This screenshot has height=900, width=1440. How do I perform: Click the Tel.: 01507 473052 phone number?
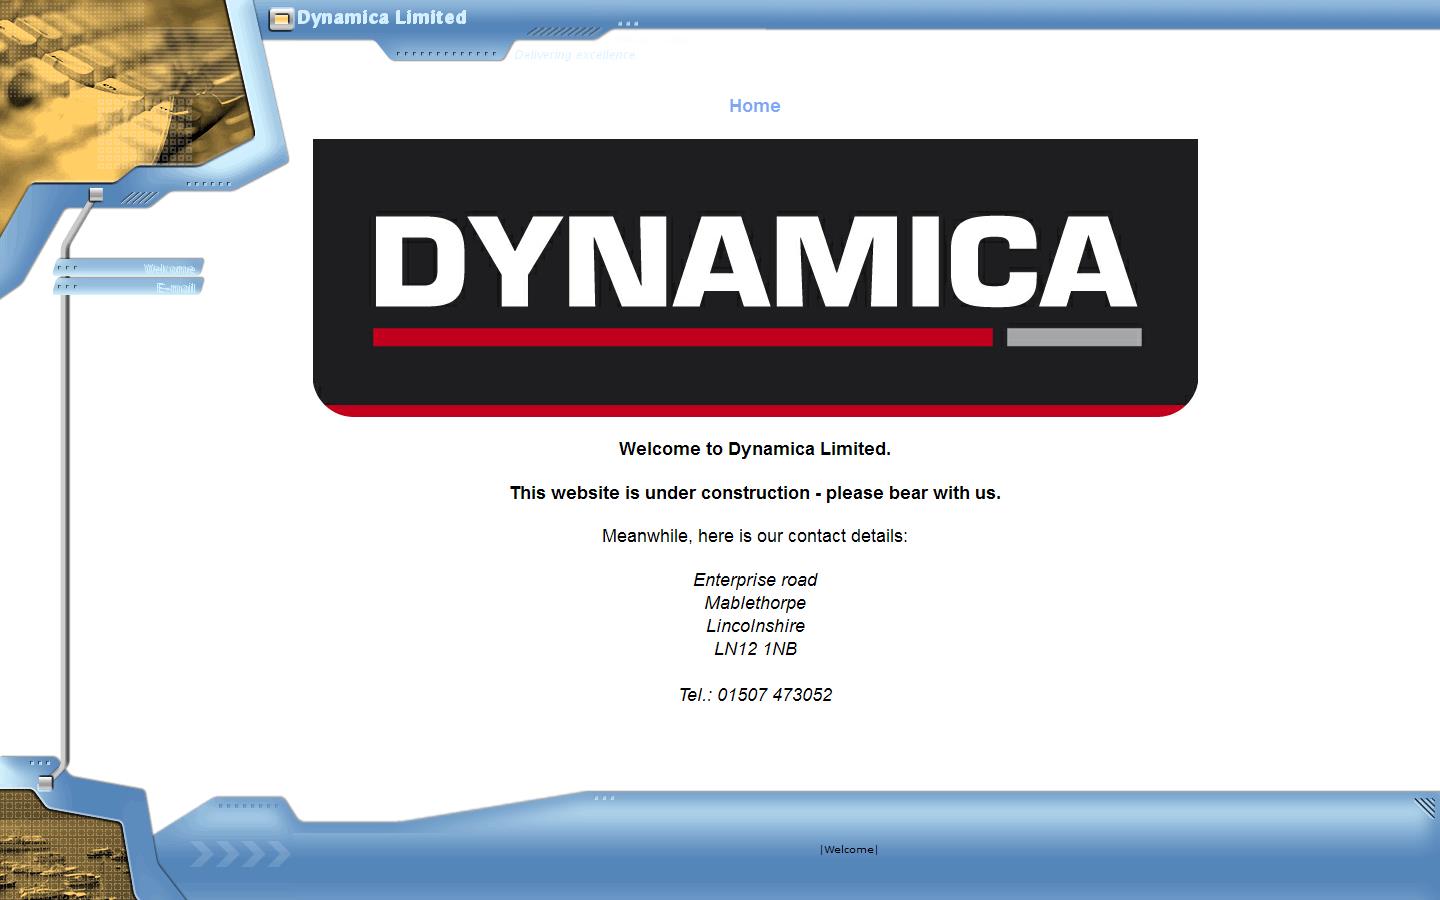click(755, 694)
